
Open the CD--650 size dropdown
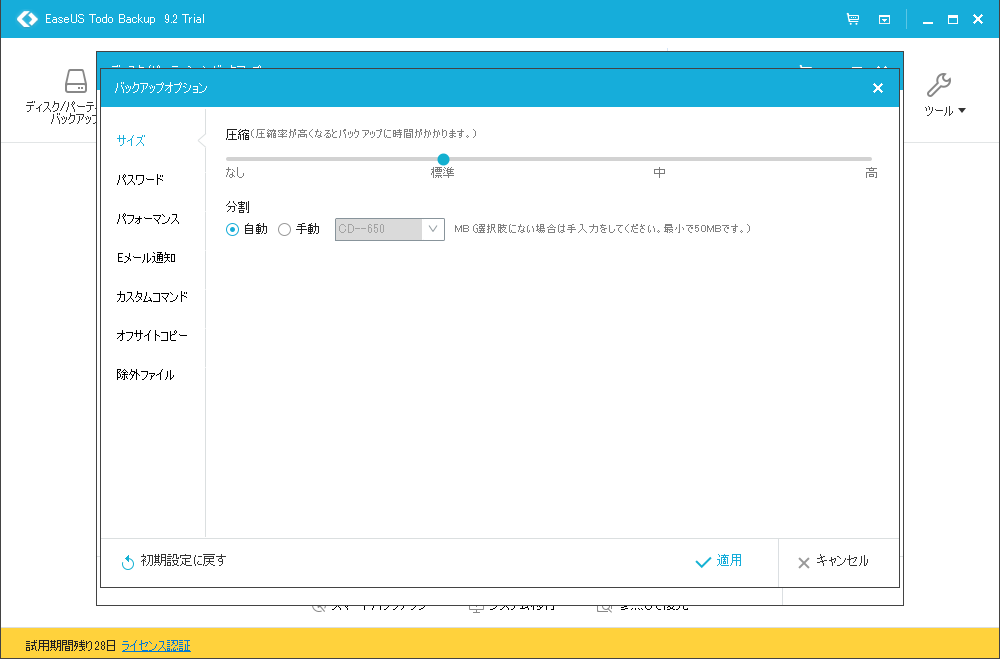[x=431, y=229]
